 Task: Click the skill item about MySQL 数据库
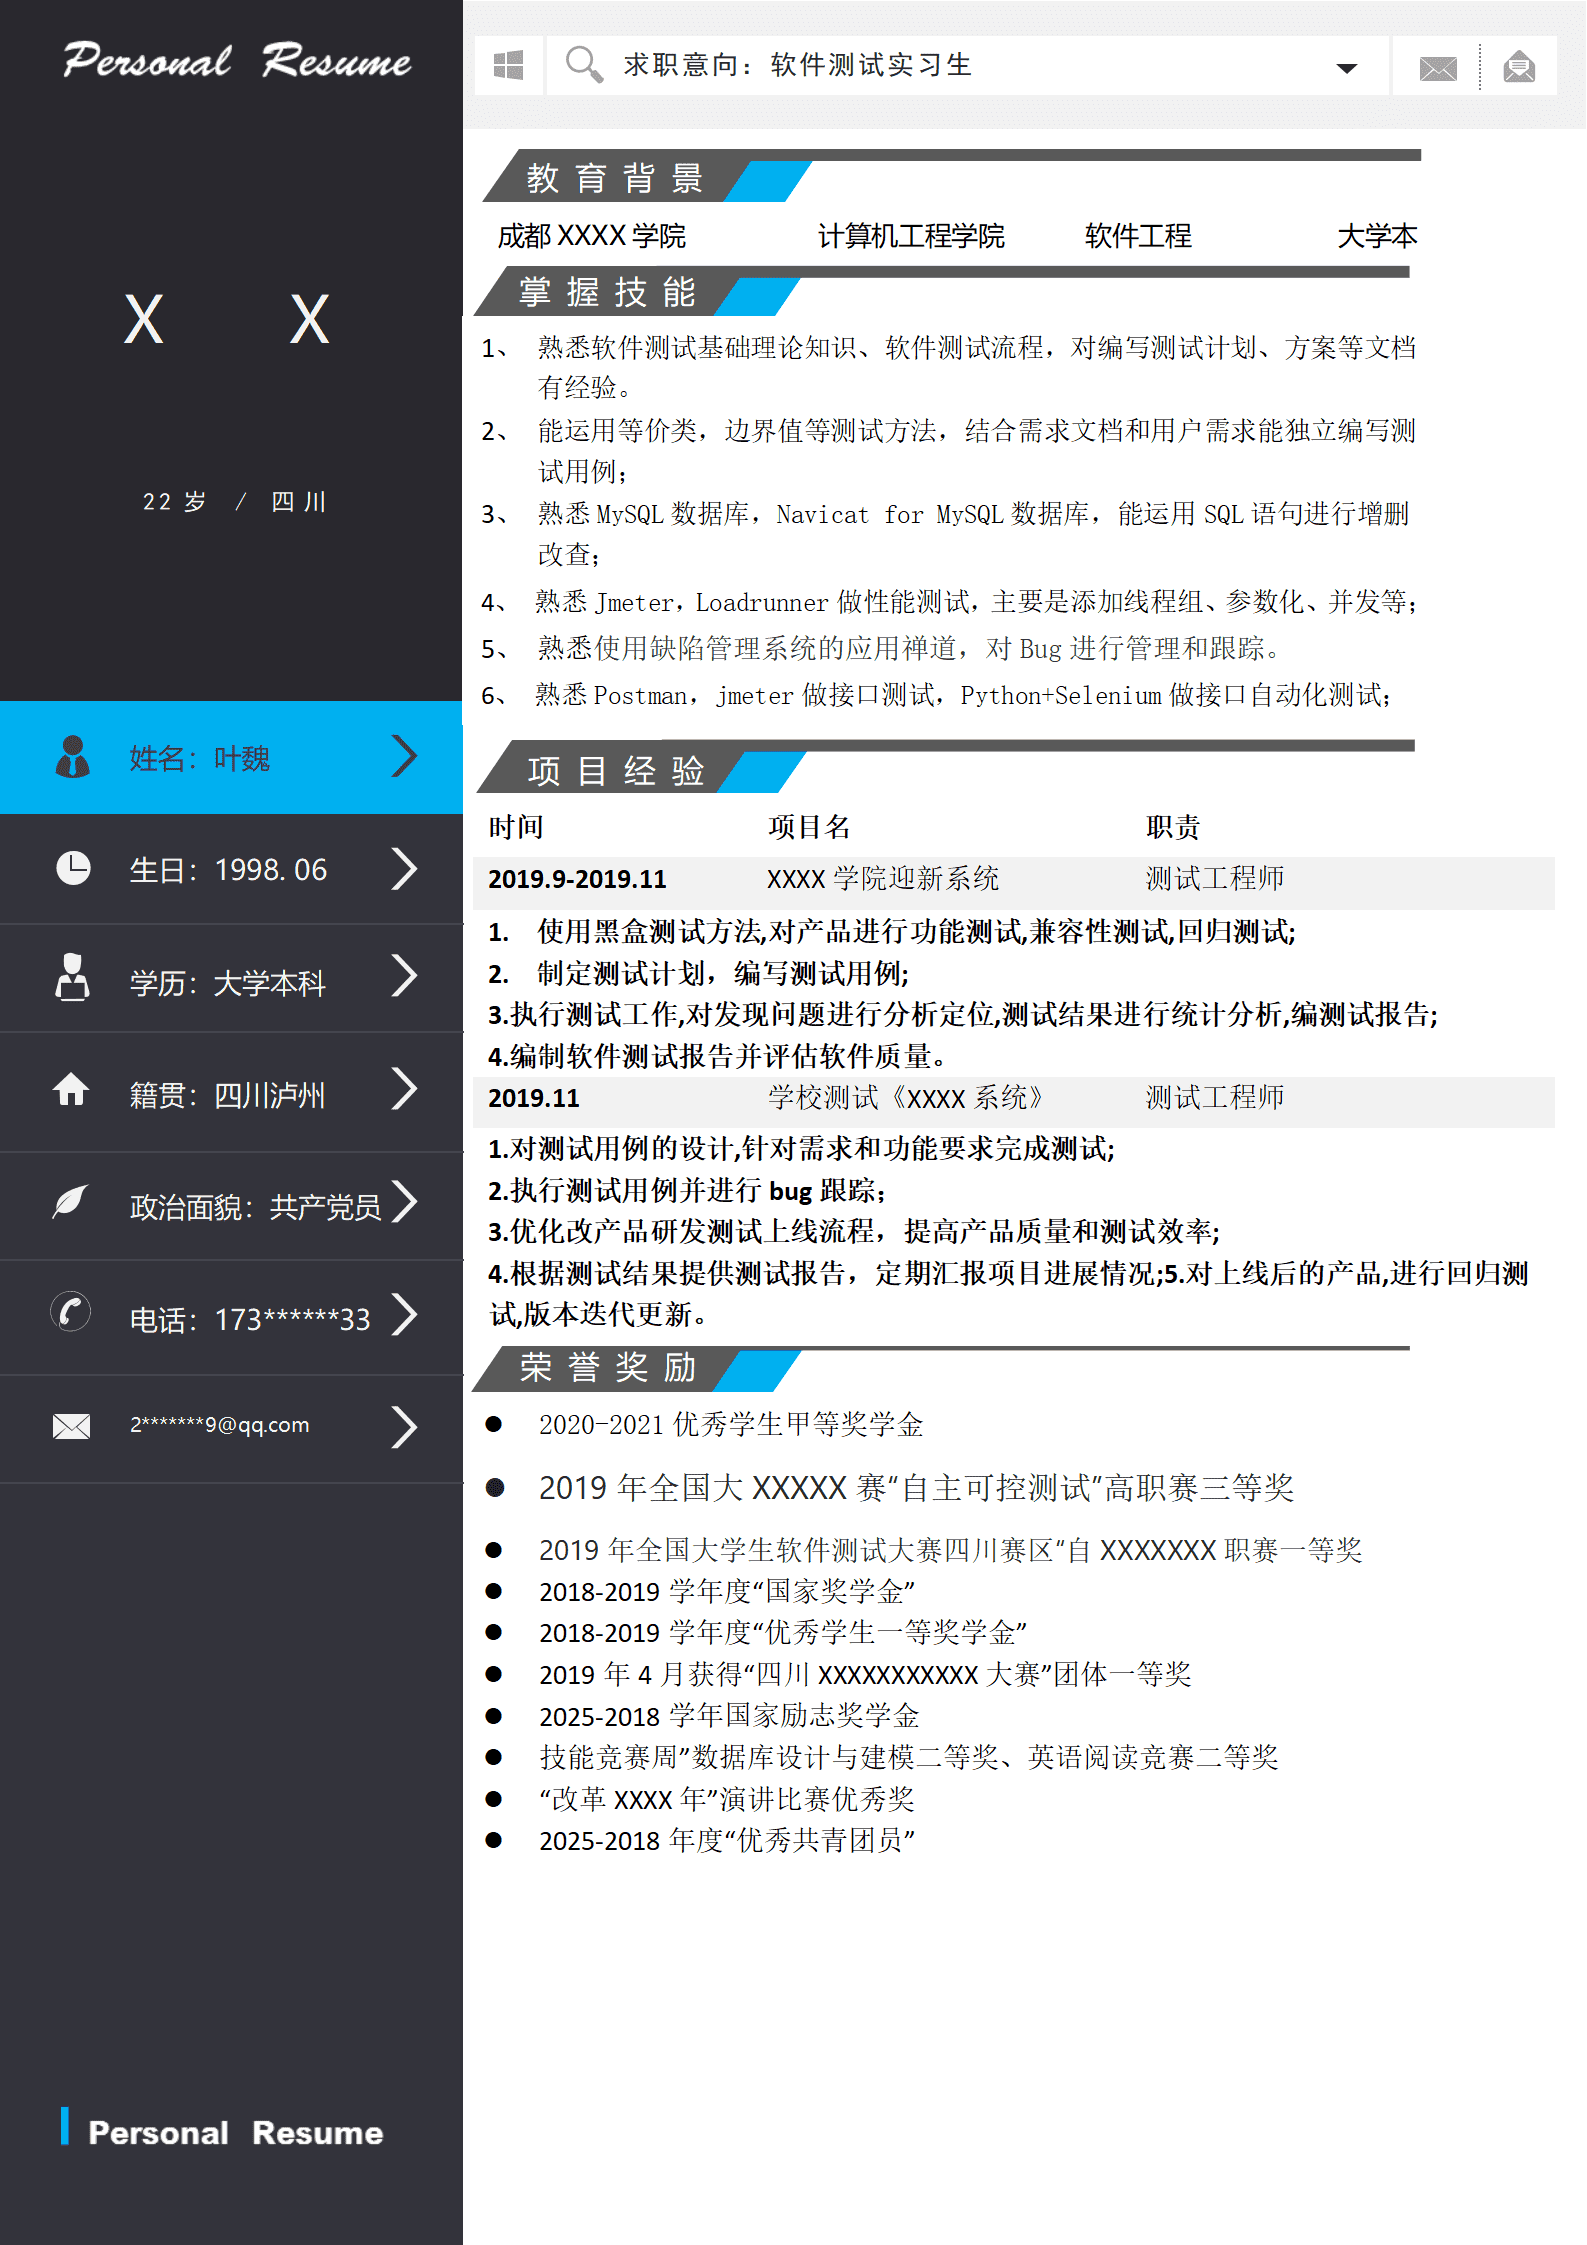pos(946,534)
